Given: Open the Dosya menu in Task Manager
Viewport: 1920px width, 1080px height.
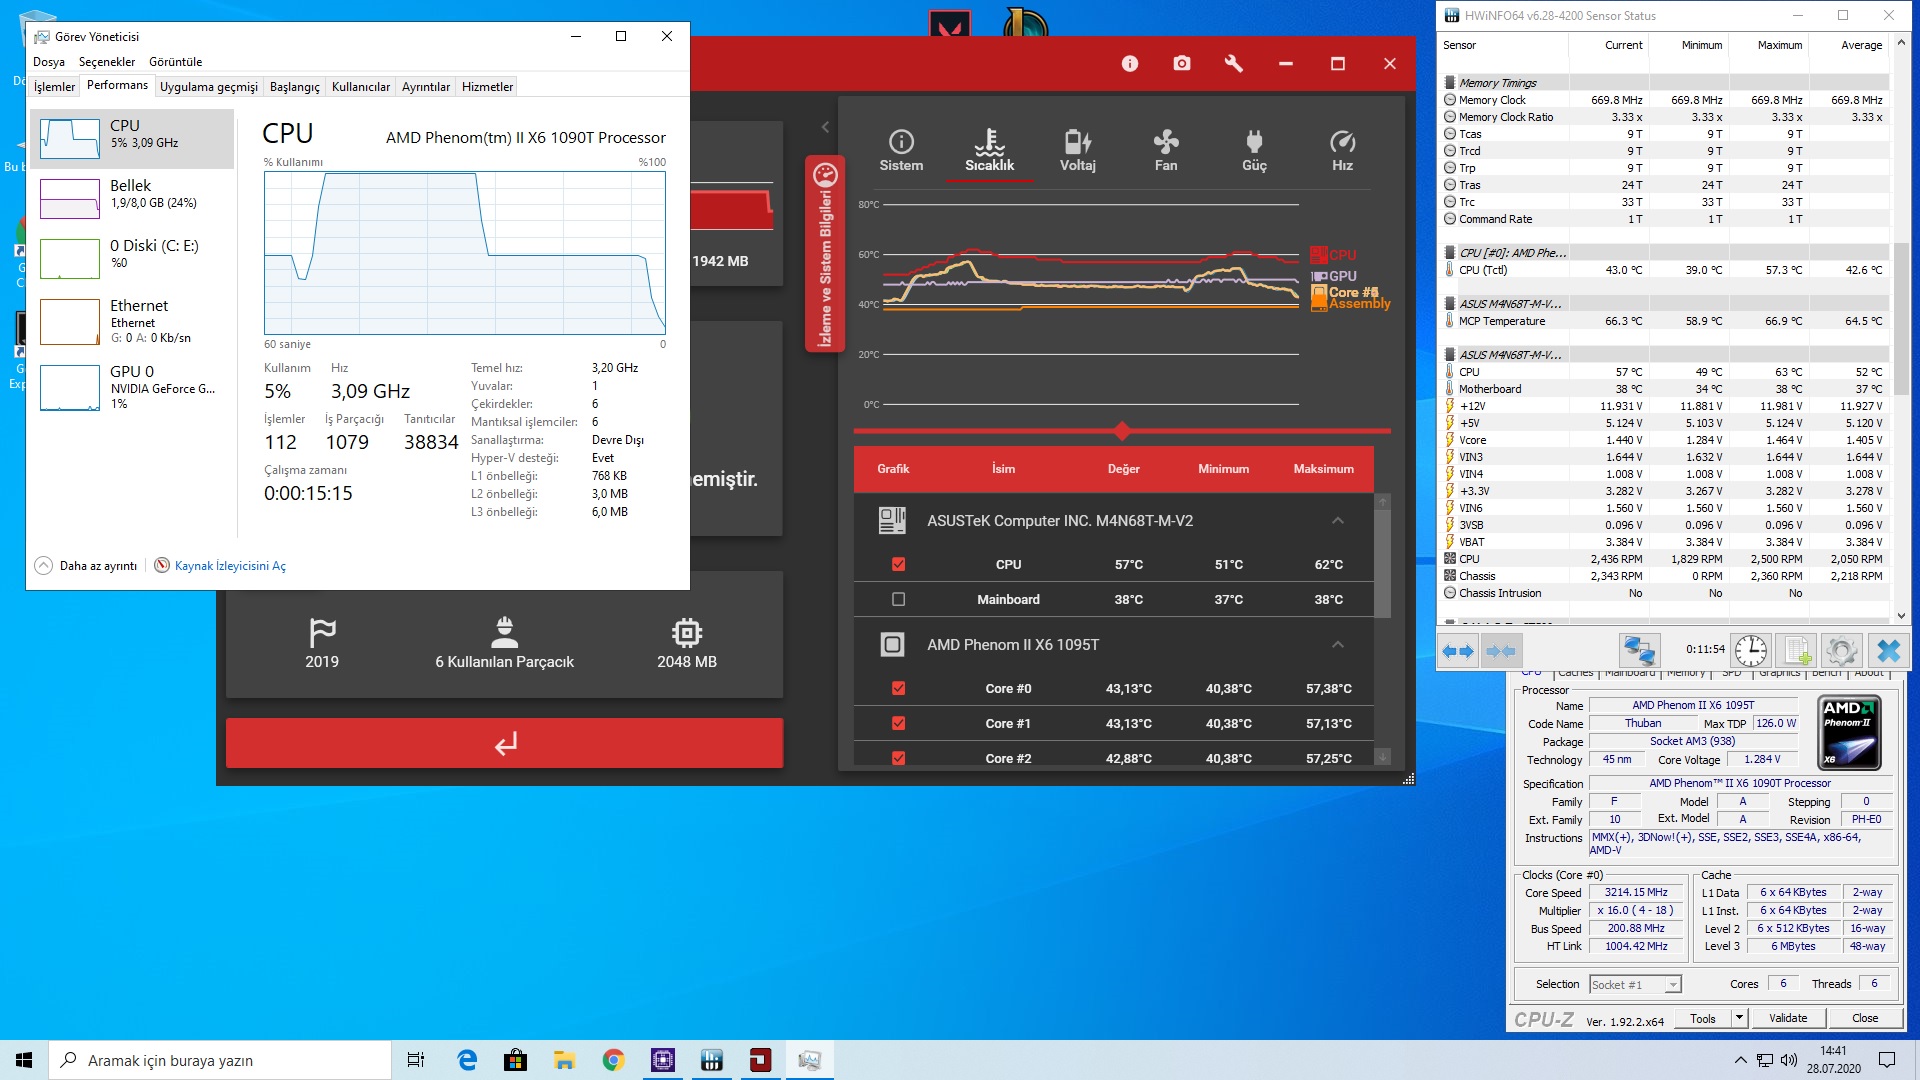Looking at the screenshot, I should (x=48, y=62).
